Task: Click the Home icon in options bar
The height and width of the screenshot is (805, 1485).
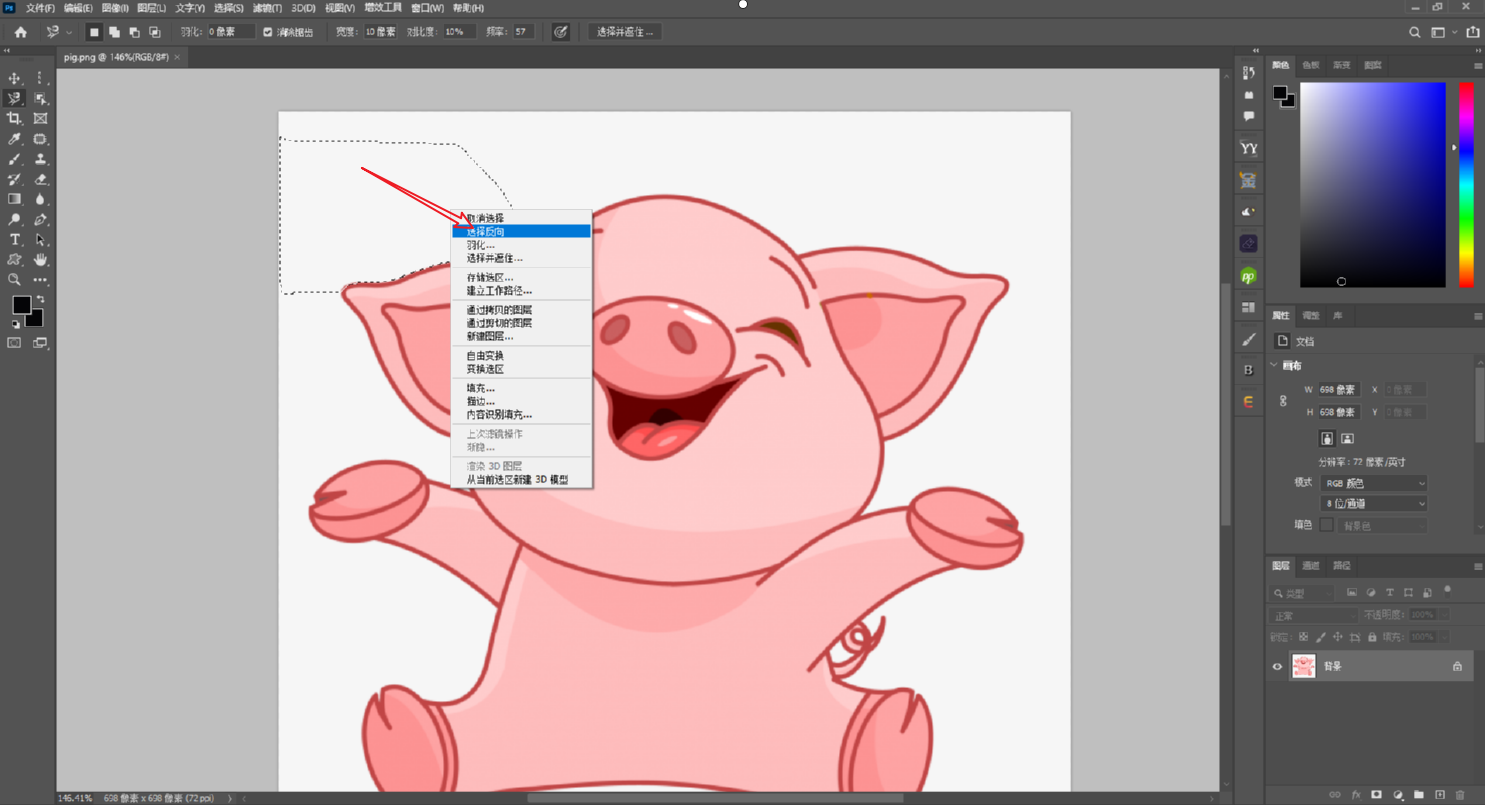Action: pyautogui.click(x=20, y=32)
